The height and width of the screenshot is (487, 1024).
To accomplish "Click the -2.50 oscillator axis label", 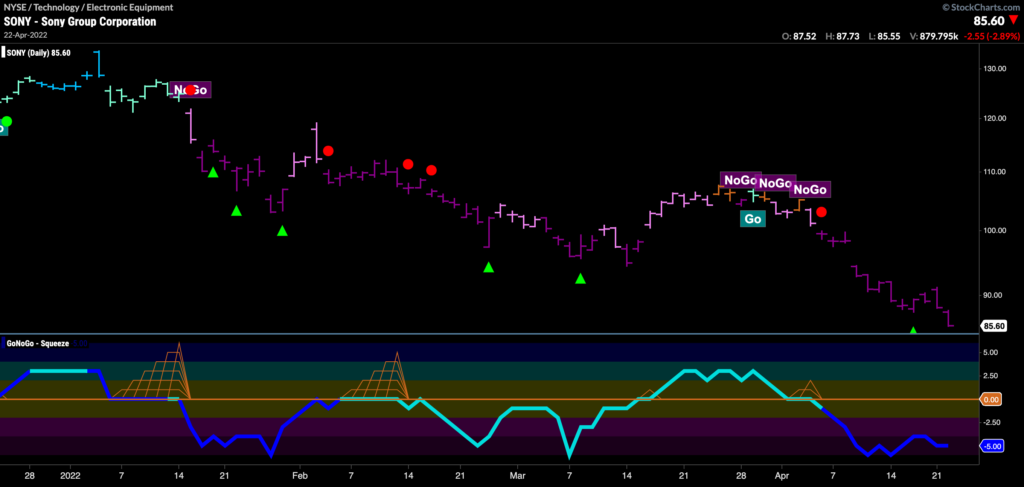I will (993, 422).
